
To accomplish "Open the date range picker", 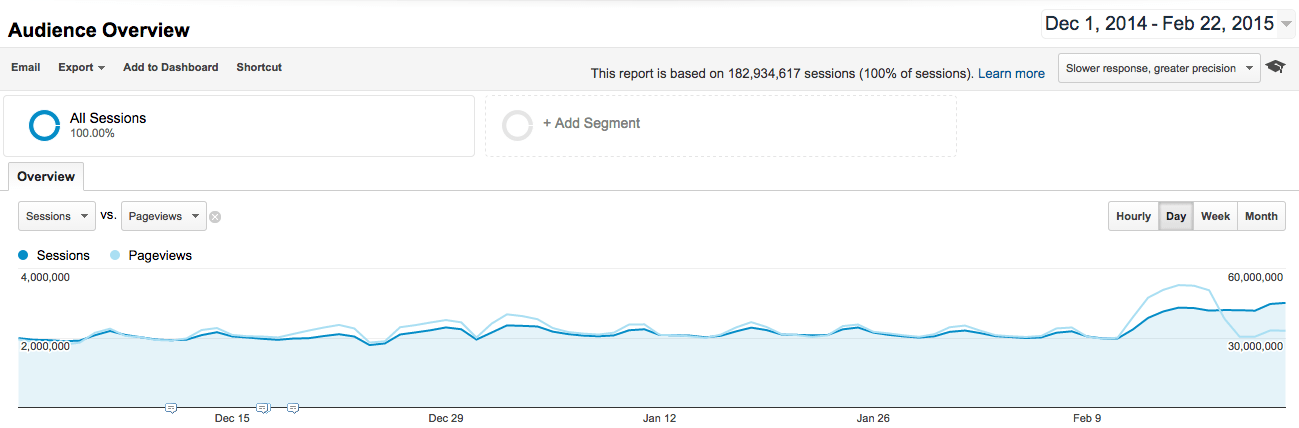I will [x=1166, y=23].
